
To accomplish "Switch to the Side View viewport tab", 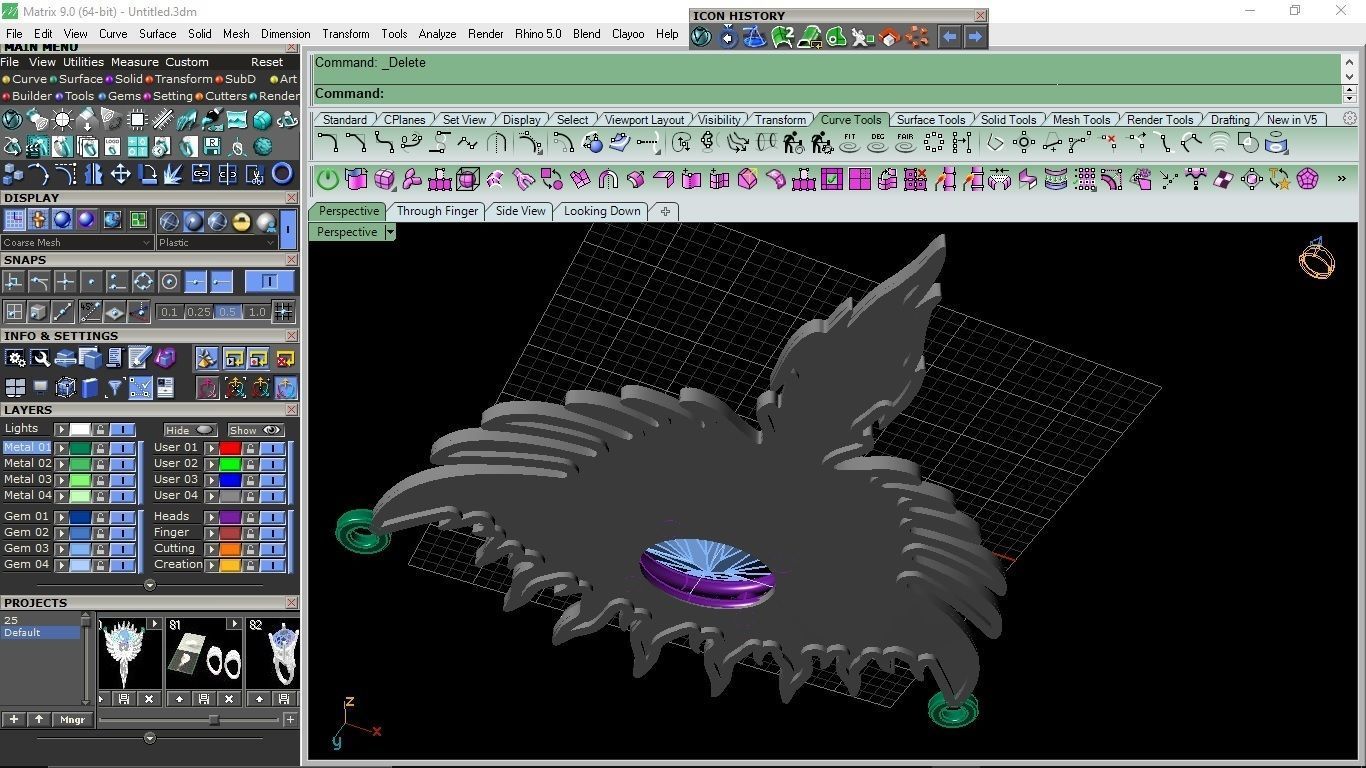I will point(521,211).
